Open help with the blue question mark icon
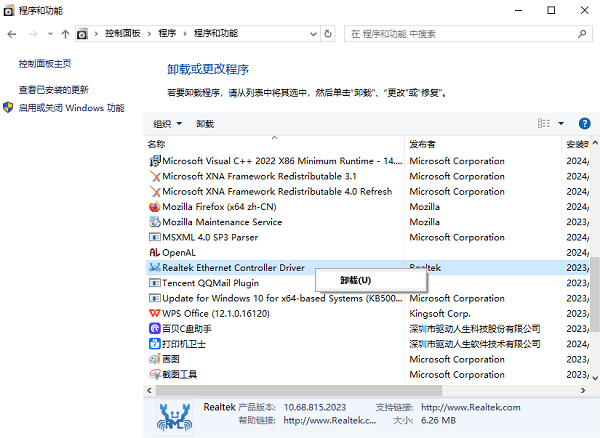The image size is (600, 438). [x=584, y=124]
